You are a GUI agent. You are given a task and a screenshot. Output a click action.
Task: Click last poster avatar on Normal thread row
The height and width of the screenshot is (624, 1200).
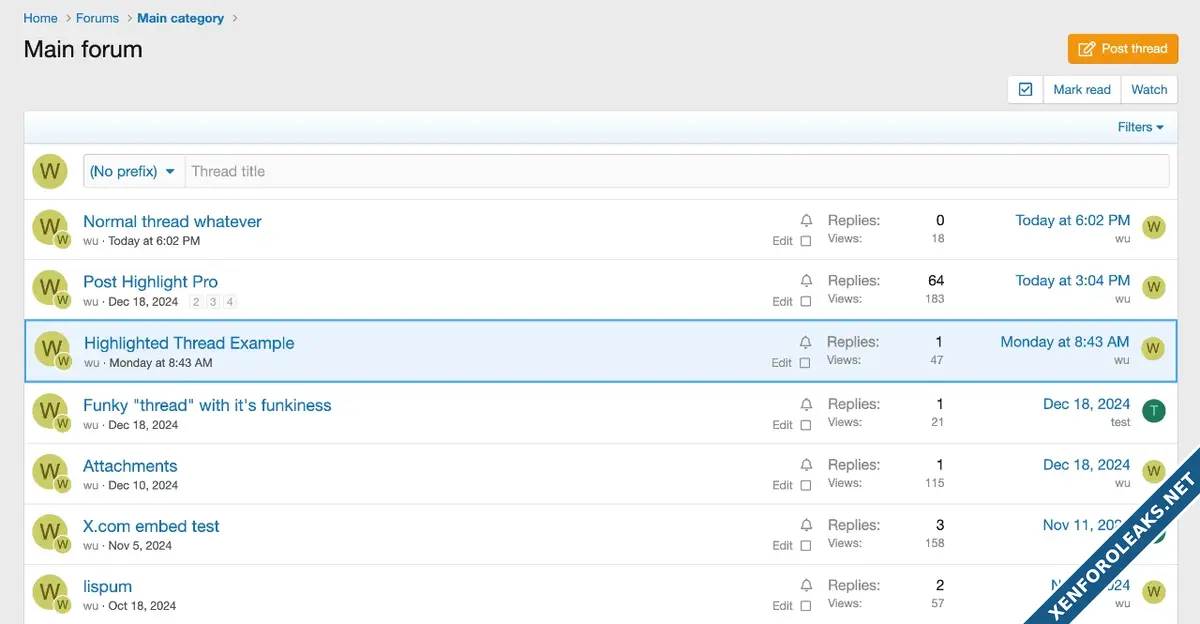coord(1153,227)
